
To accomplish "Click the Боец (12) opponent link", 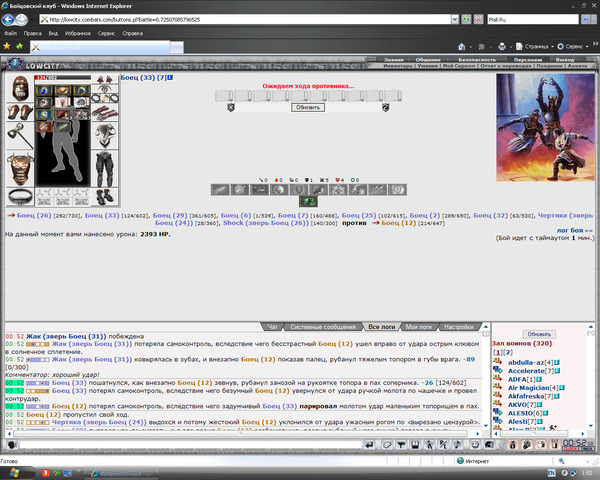I will pos(398,223).
